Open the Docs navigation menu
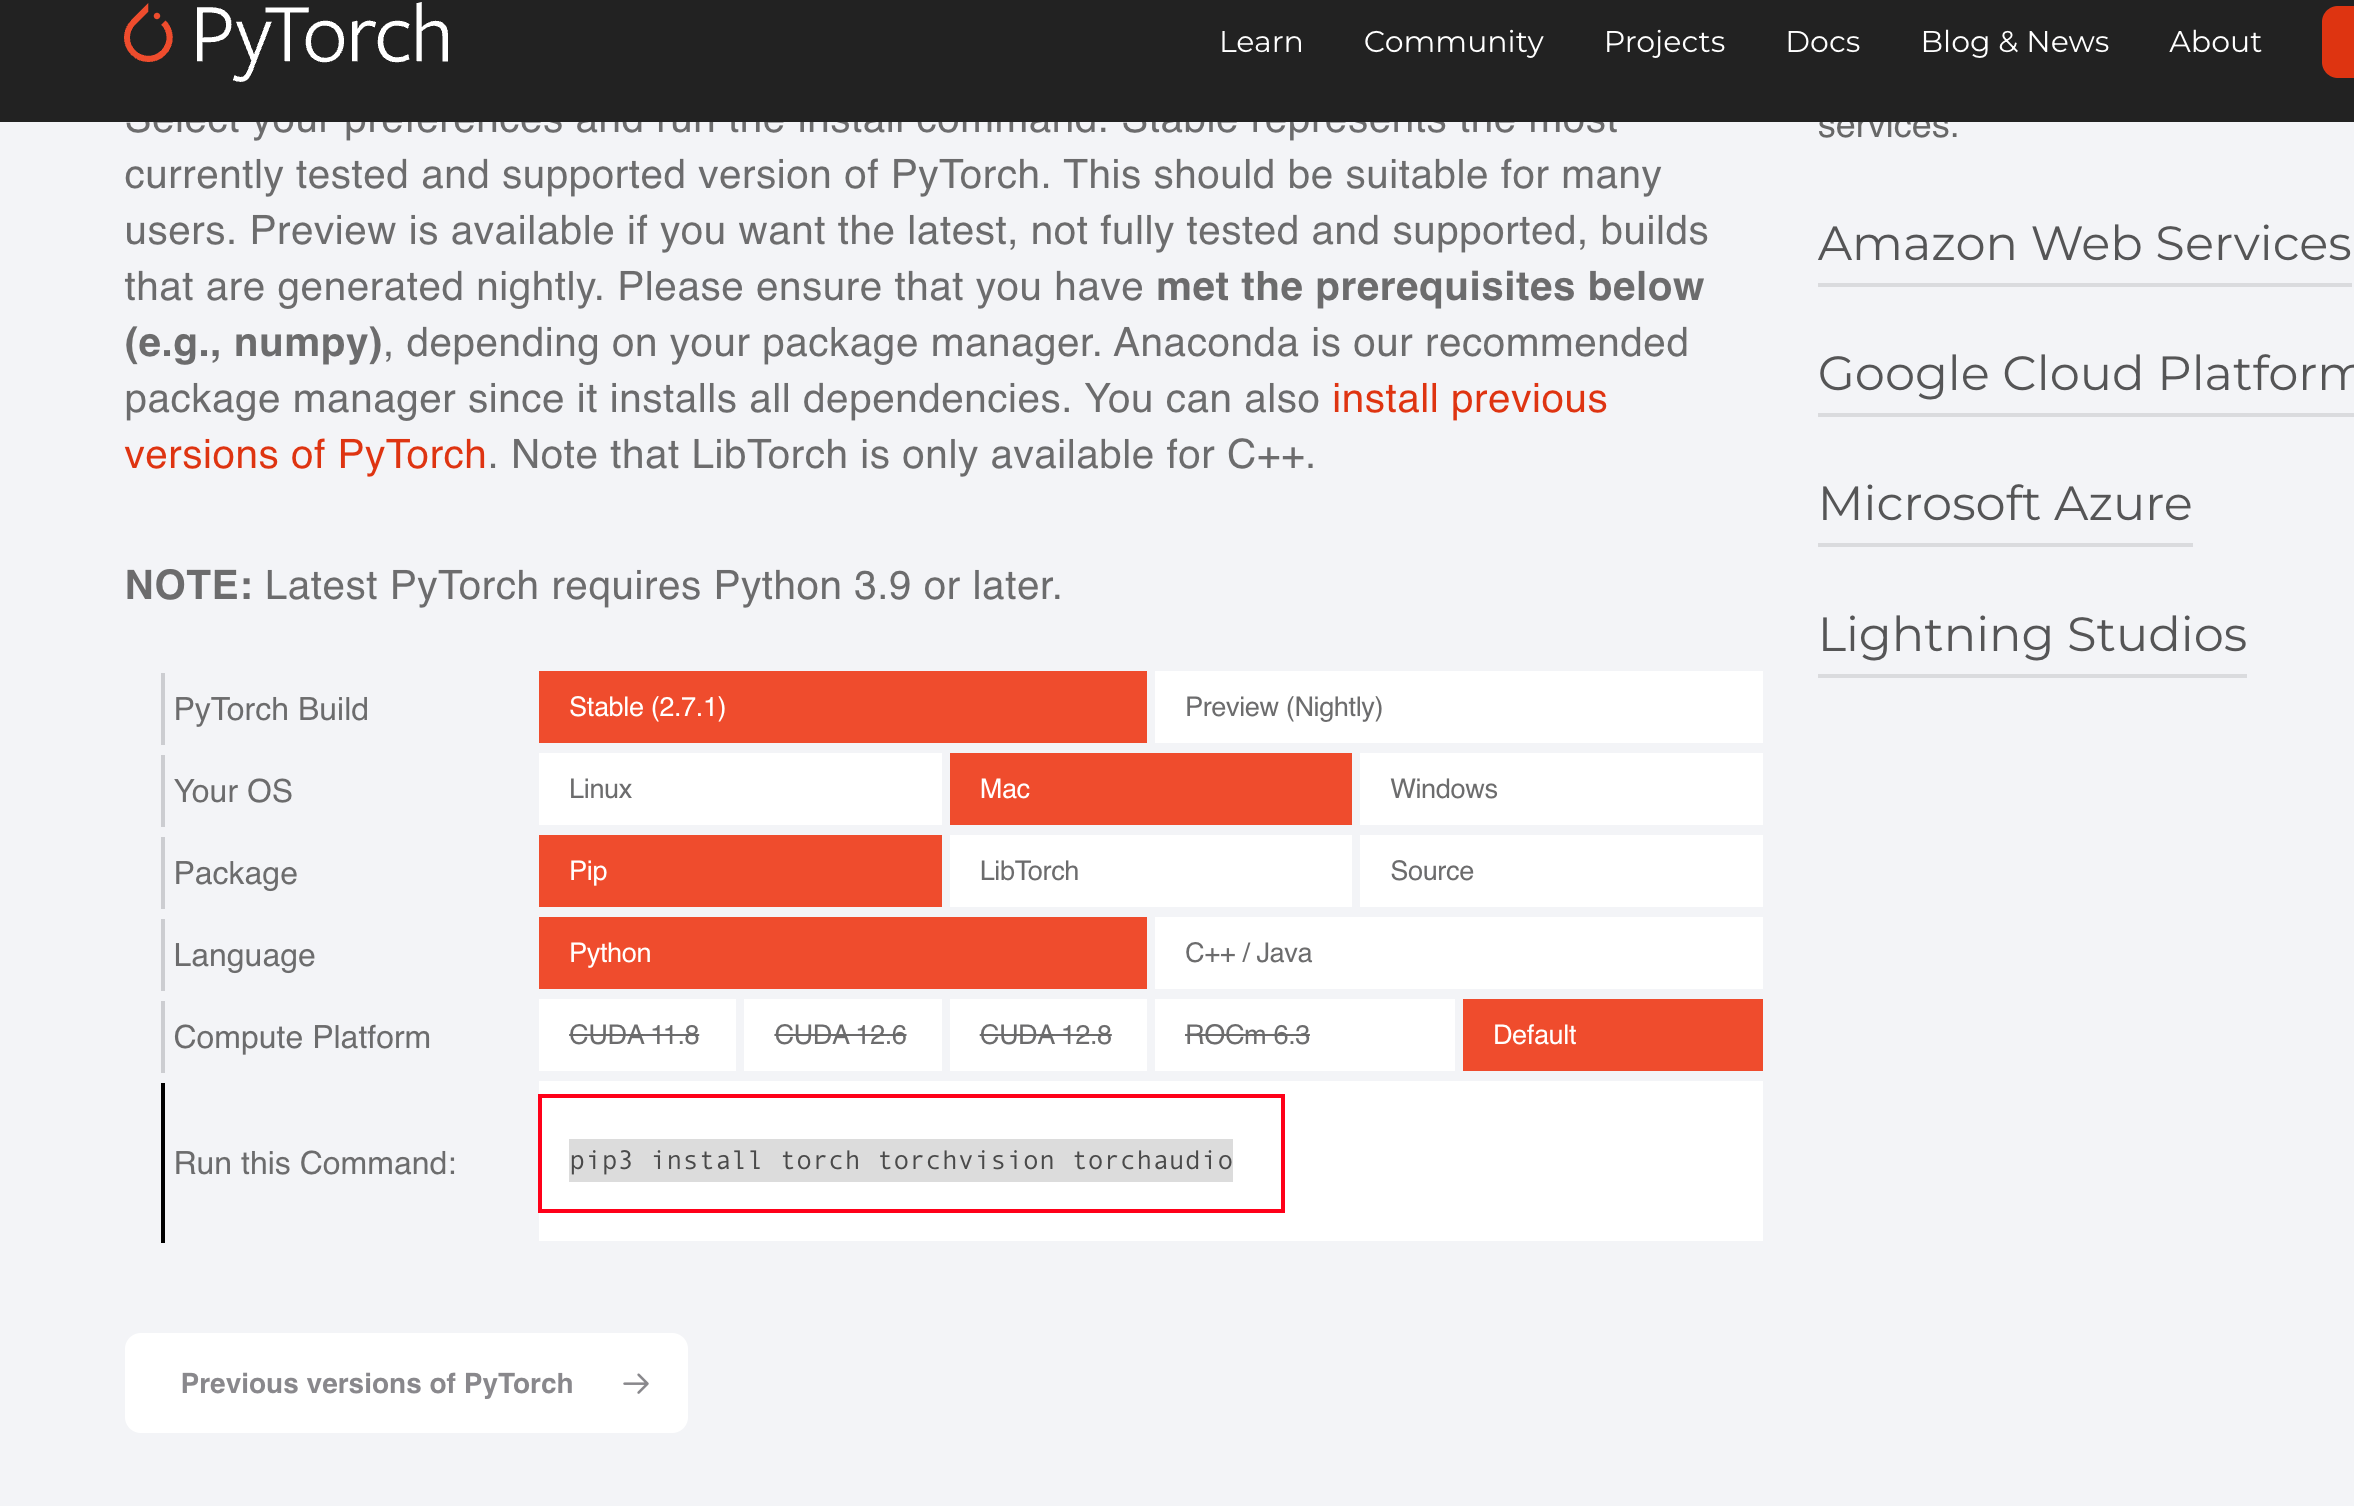 click(1822, 42)
